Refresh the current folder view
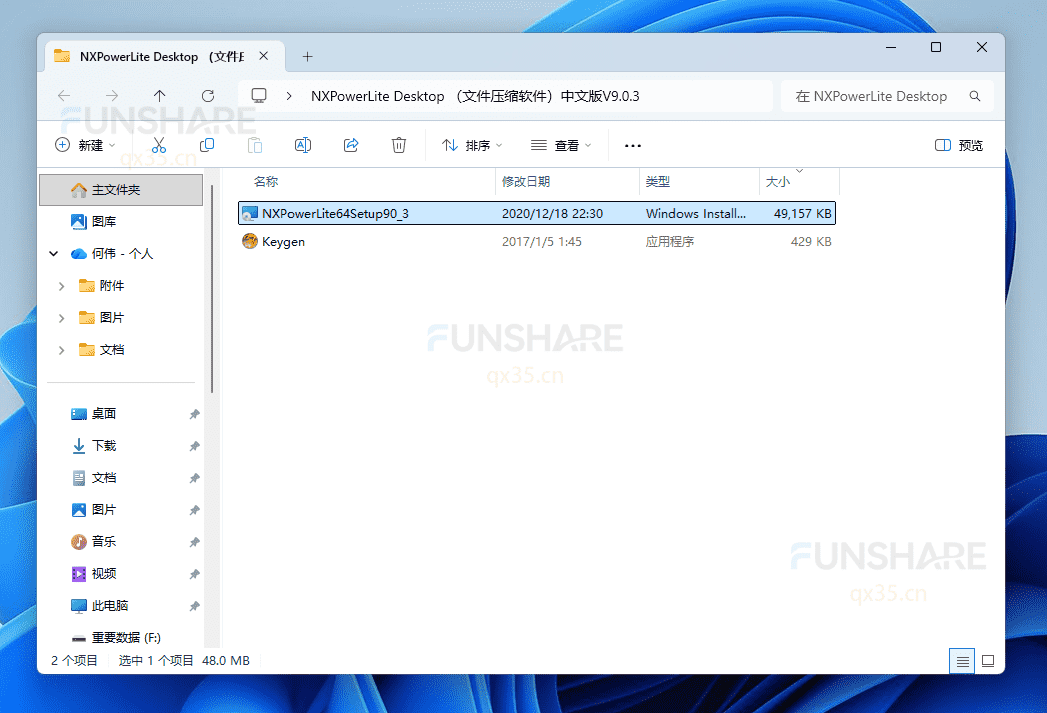Screen dimensions: 1047x713 pos(208,96)
